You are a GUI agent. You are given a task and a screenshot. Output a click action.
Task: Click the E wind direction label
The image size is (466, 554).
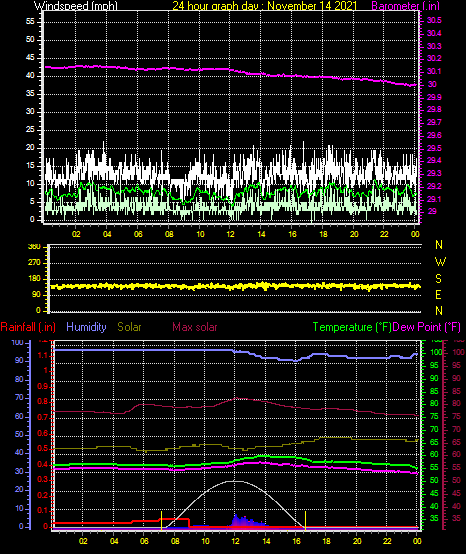438,294
